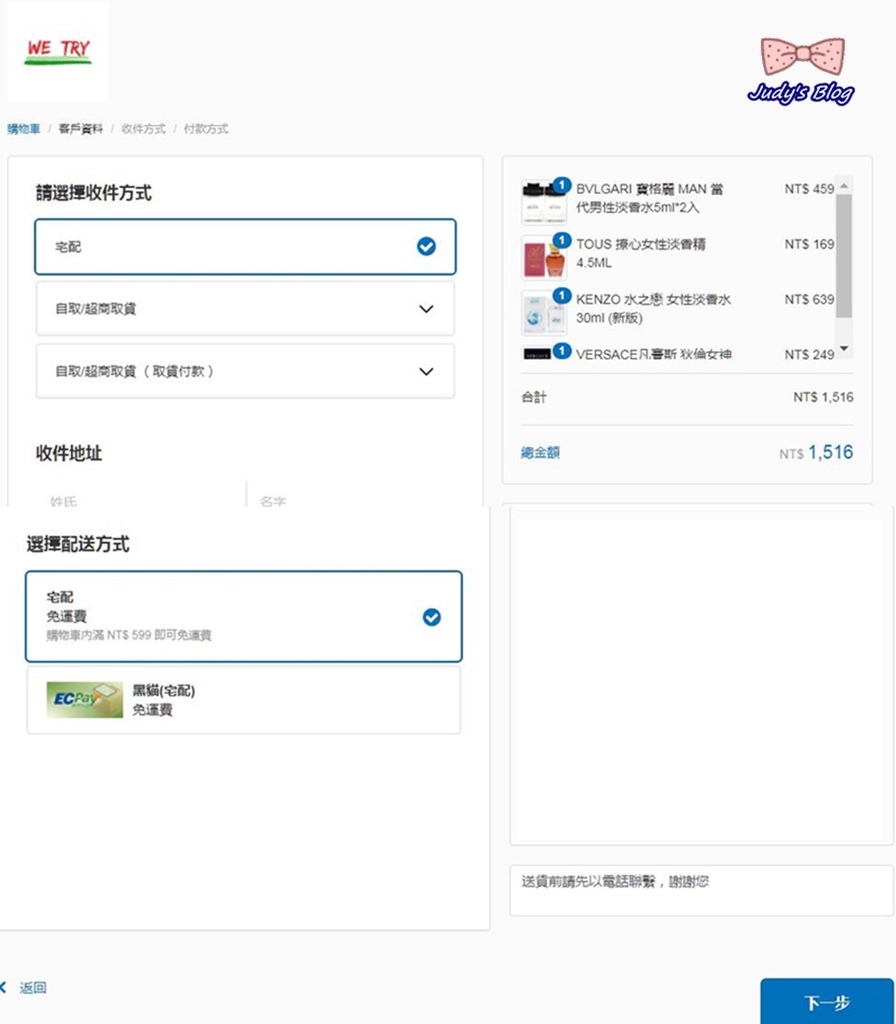Go to 購物車 breadcrumb

[24, 129]
